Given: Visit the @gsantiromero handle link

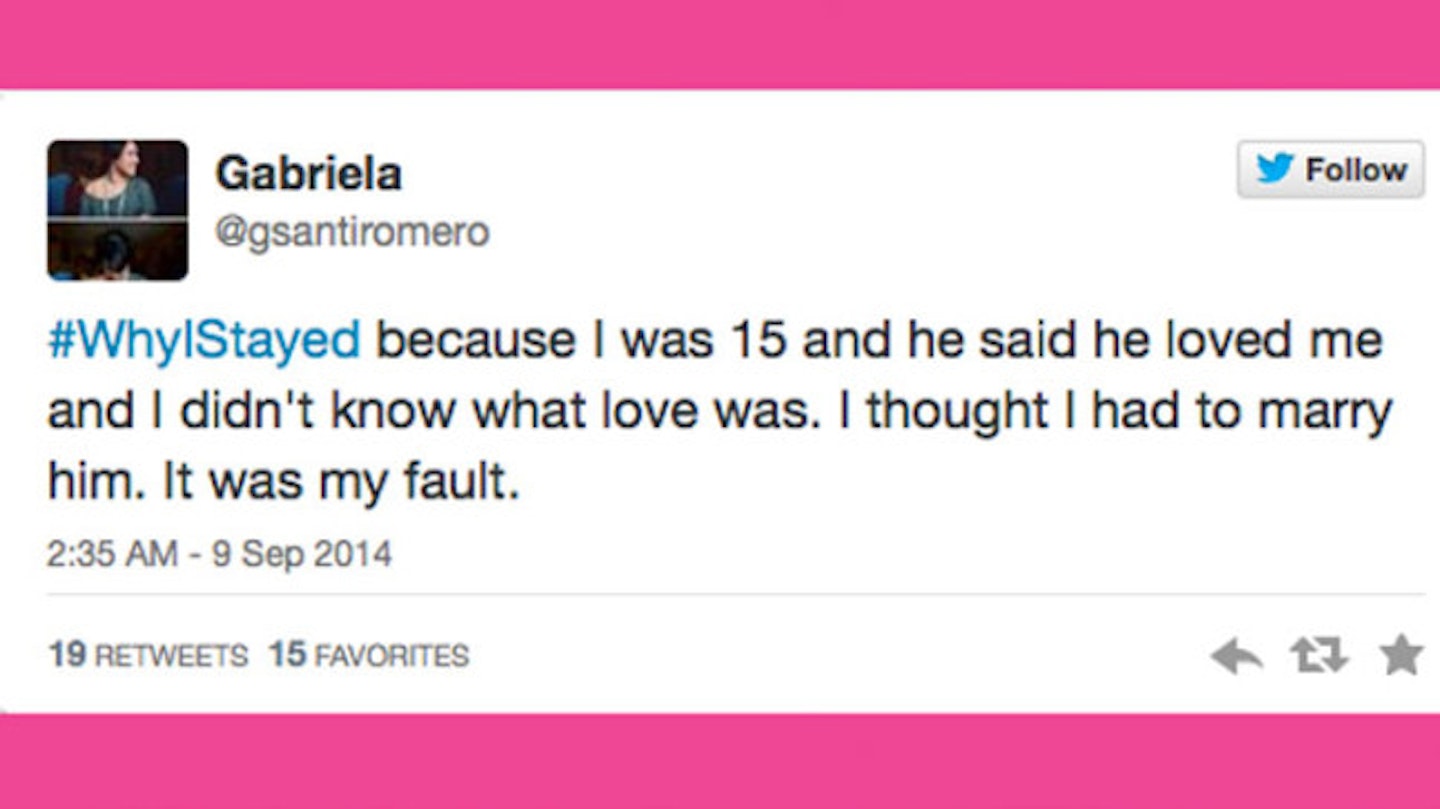Looking at the screenshot, I should pos(352,232).
